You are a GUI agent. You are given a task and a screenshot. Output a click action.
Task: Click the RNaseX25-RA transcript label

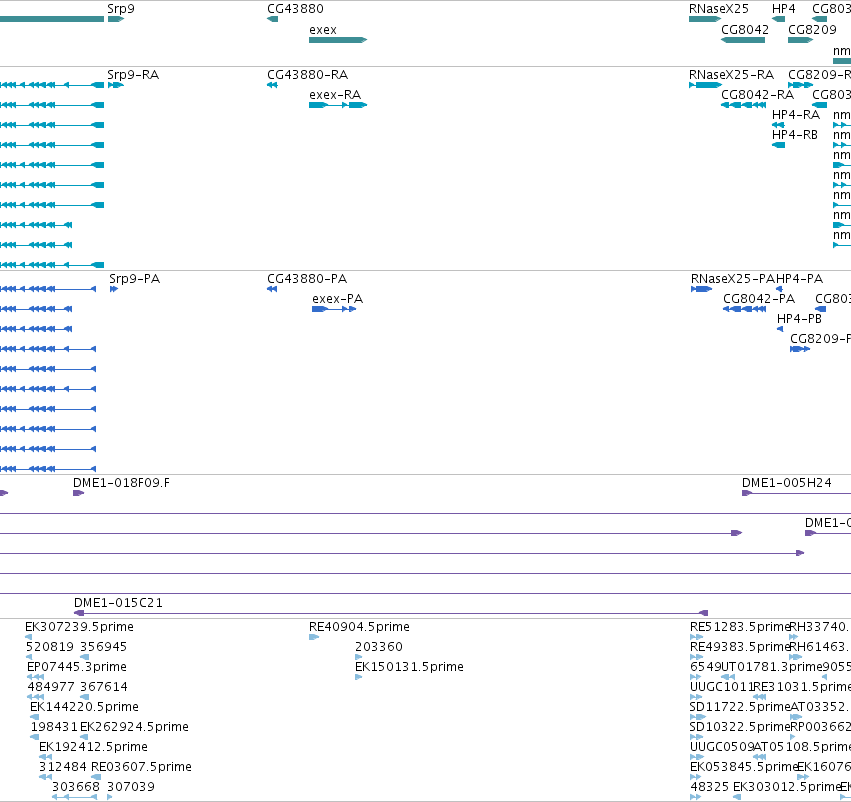(x=731, y=74)
